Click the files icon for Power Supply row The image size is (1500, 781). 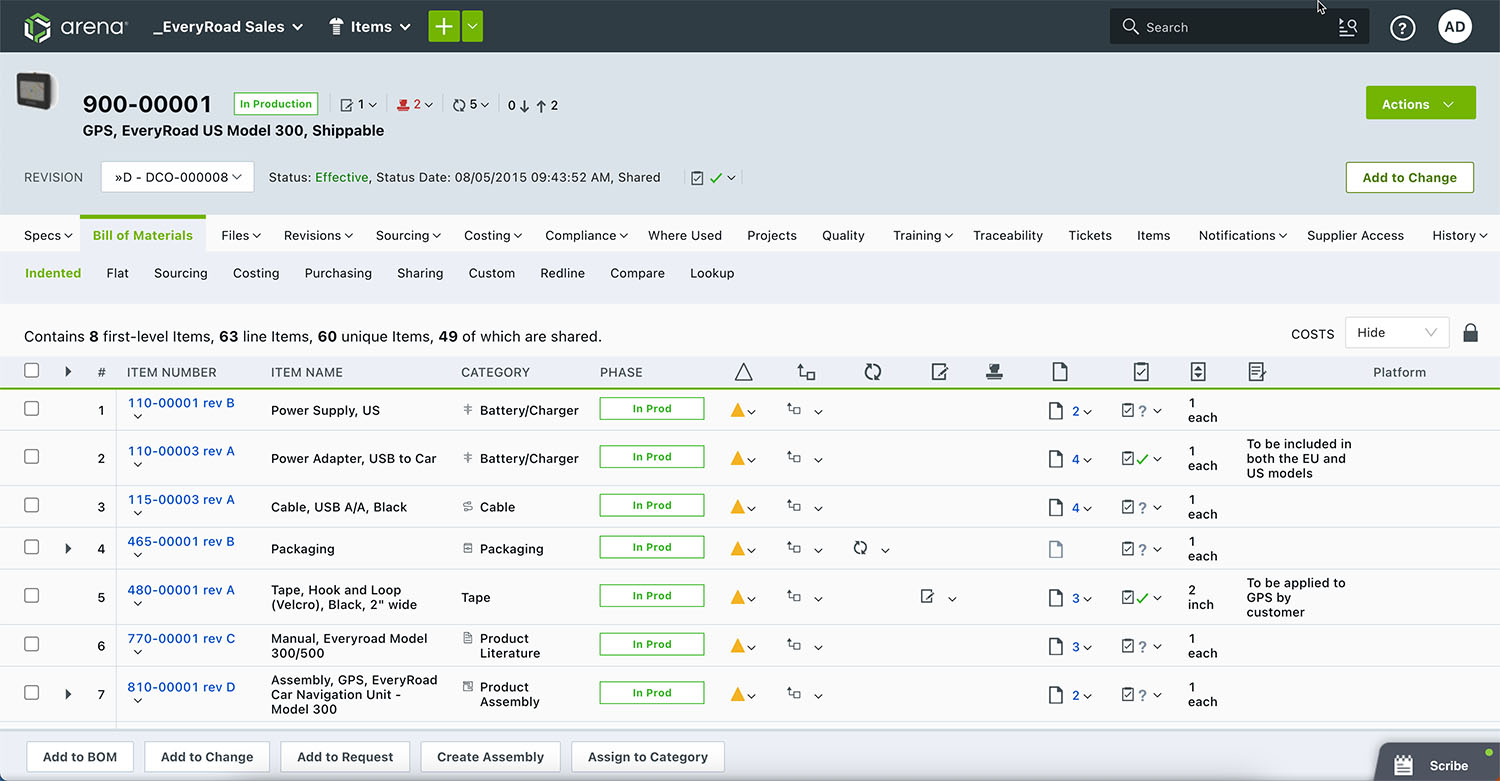(1056, 410)
